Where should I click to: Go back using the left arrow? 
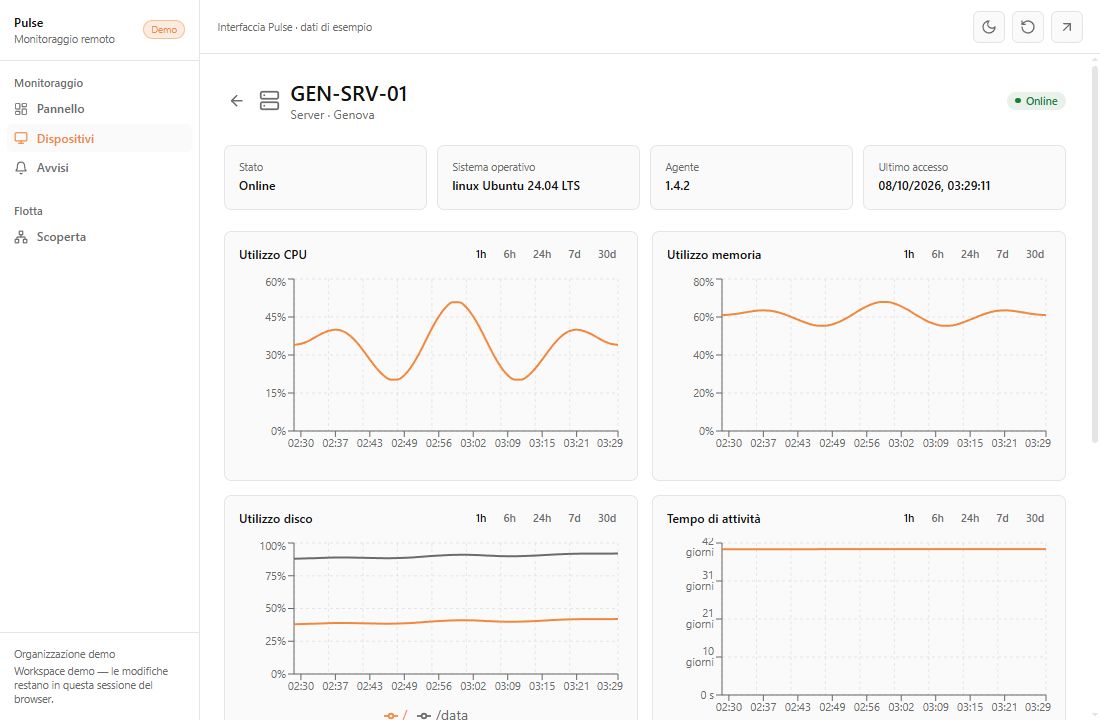[x=236, y=101]
